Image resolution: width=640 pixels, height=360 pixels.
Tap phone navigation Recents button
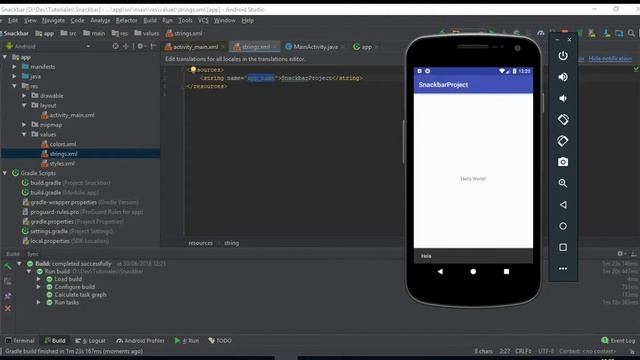coord(506,271)
